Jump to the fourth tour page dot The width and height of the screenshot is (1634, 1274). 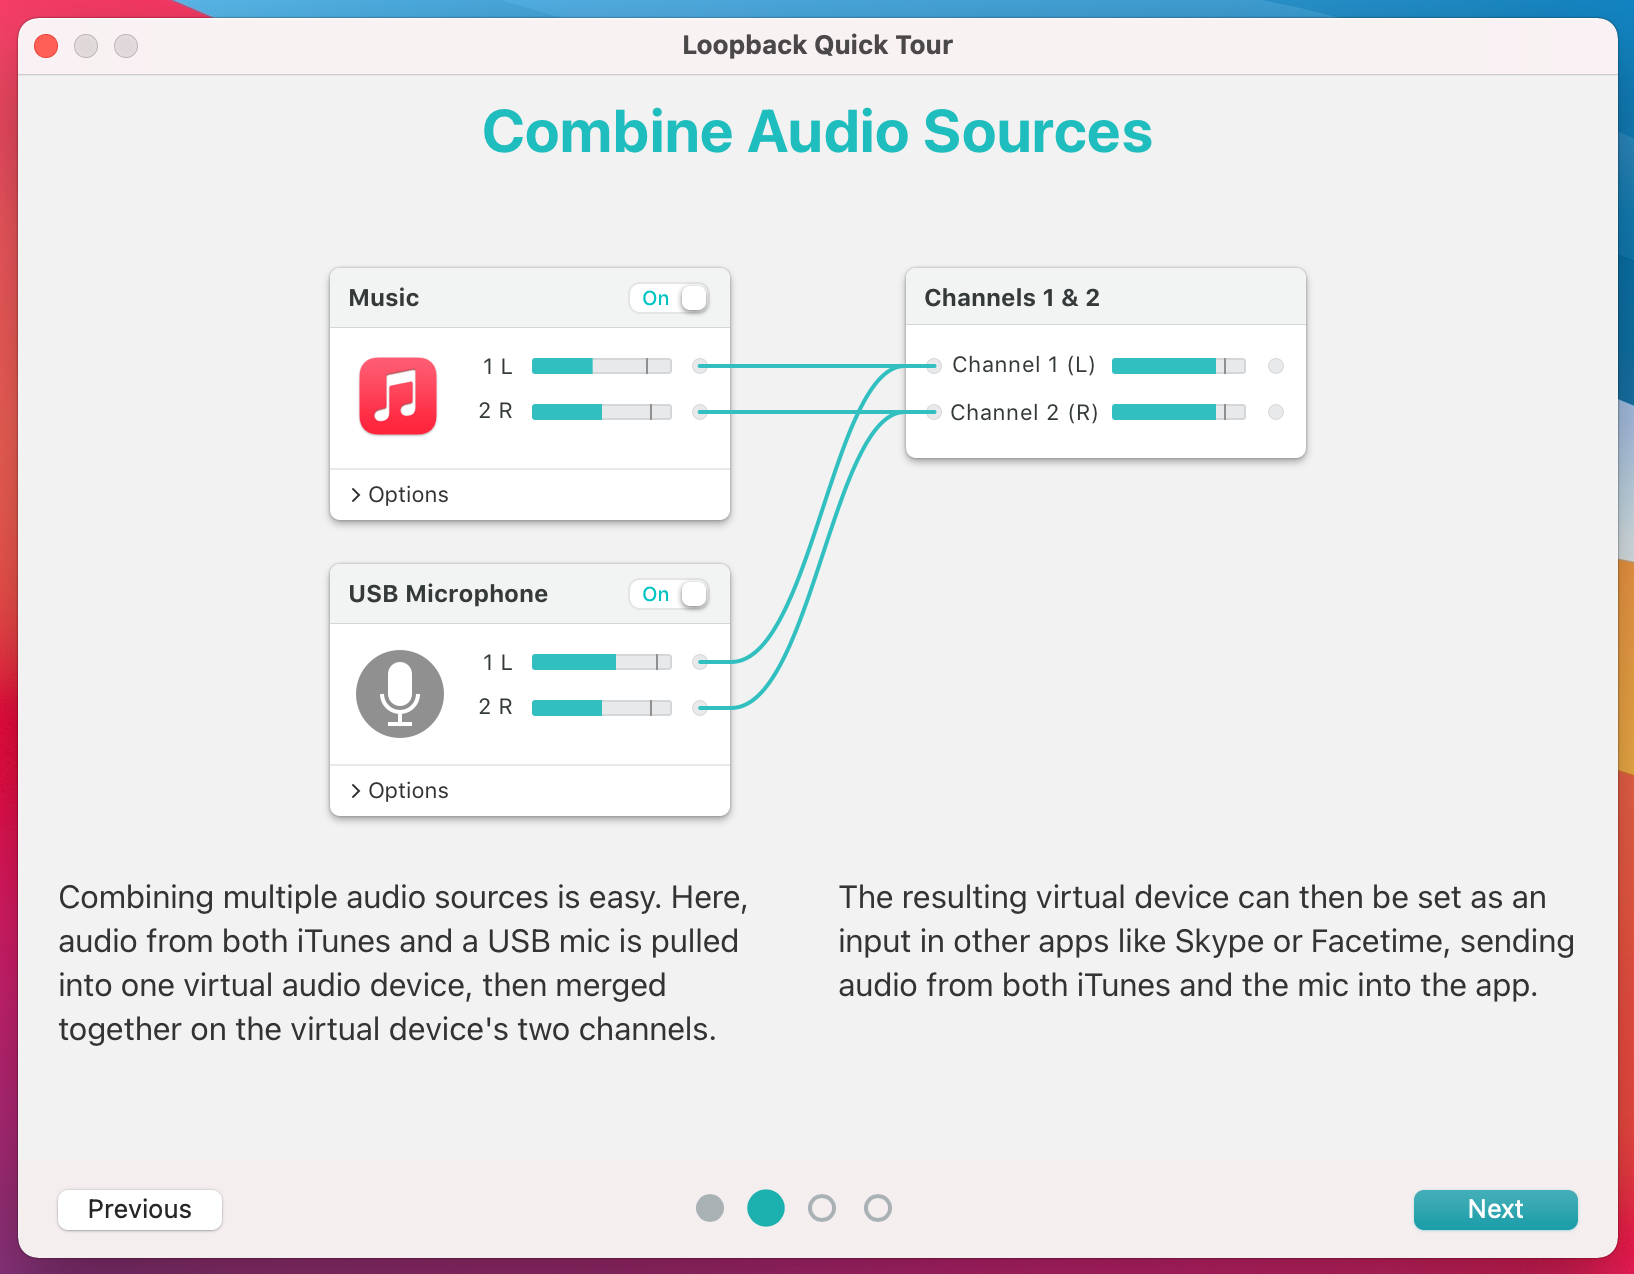(878, 1208)
